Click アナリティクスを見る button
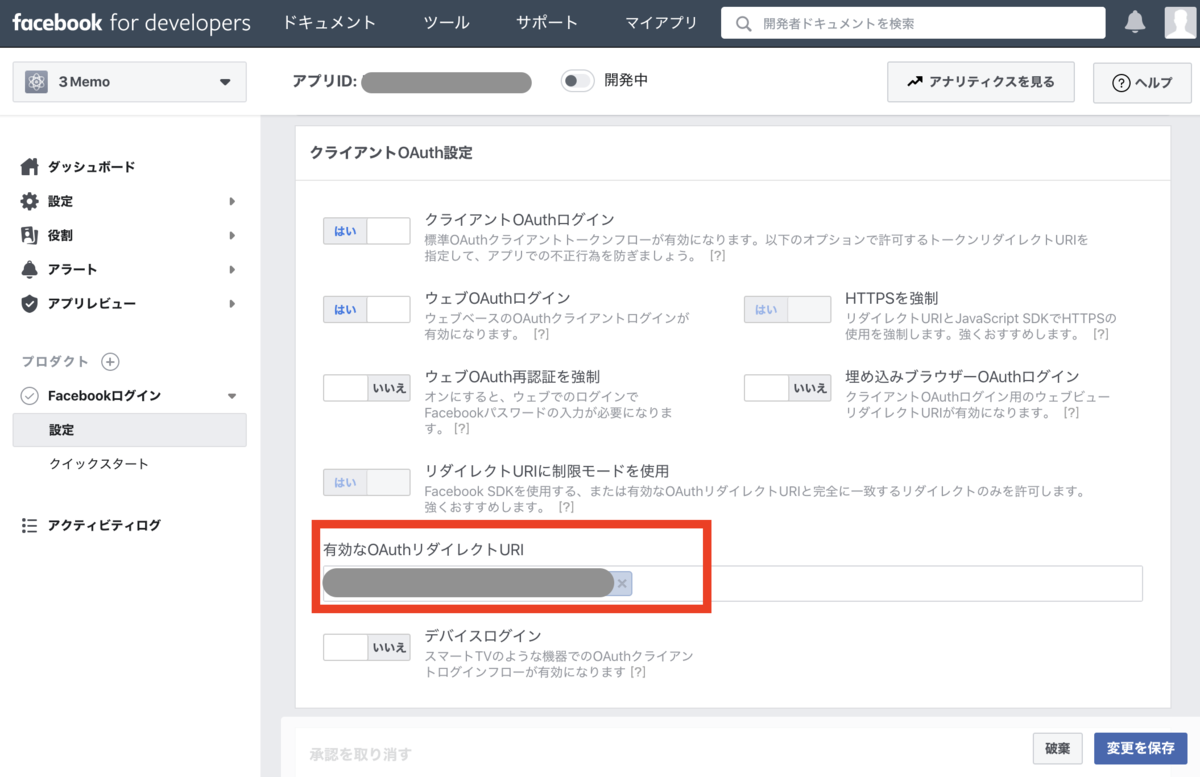 point(980,82)
